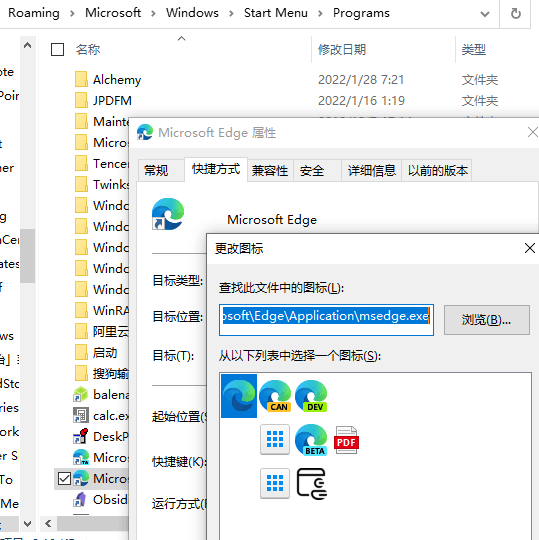Screen dimensions: 539x540
Task: Select the red PDF document icon
Action: pyautogui.click(x=346, y=440)
